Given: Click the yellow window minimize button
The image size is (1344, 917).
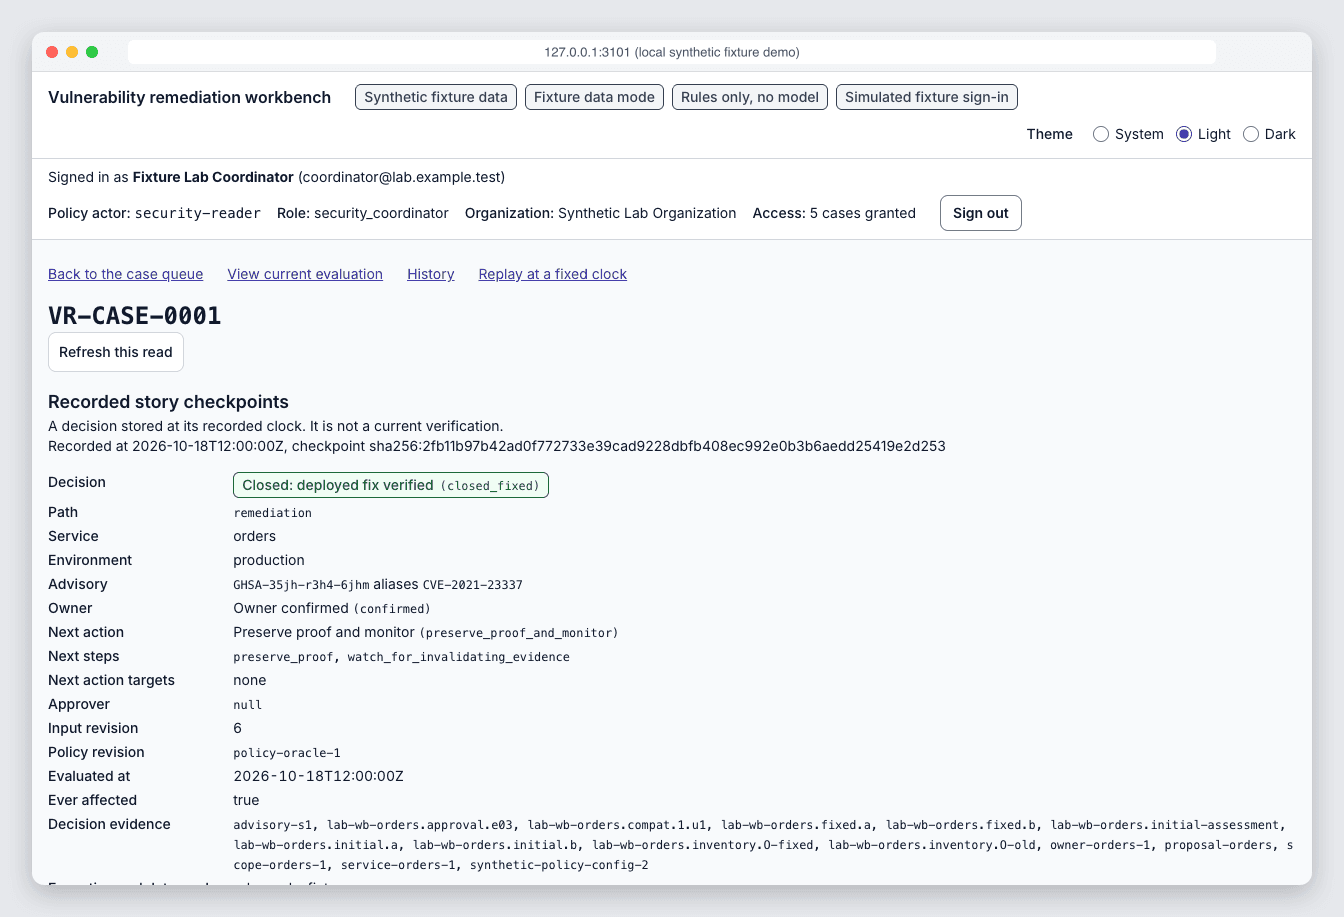Looking at the screenshot, I should (72, 52).
